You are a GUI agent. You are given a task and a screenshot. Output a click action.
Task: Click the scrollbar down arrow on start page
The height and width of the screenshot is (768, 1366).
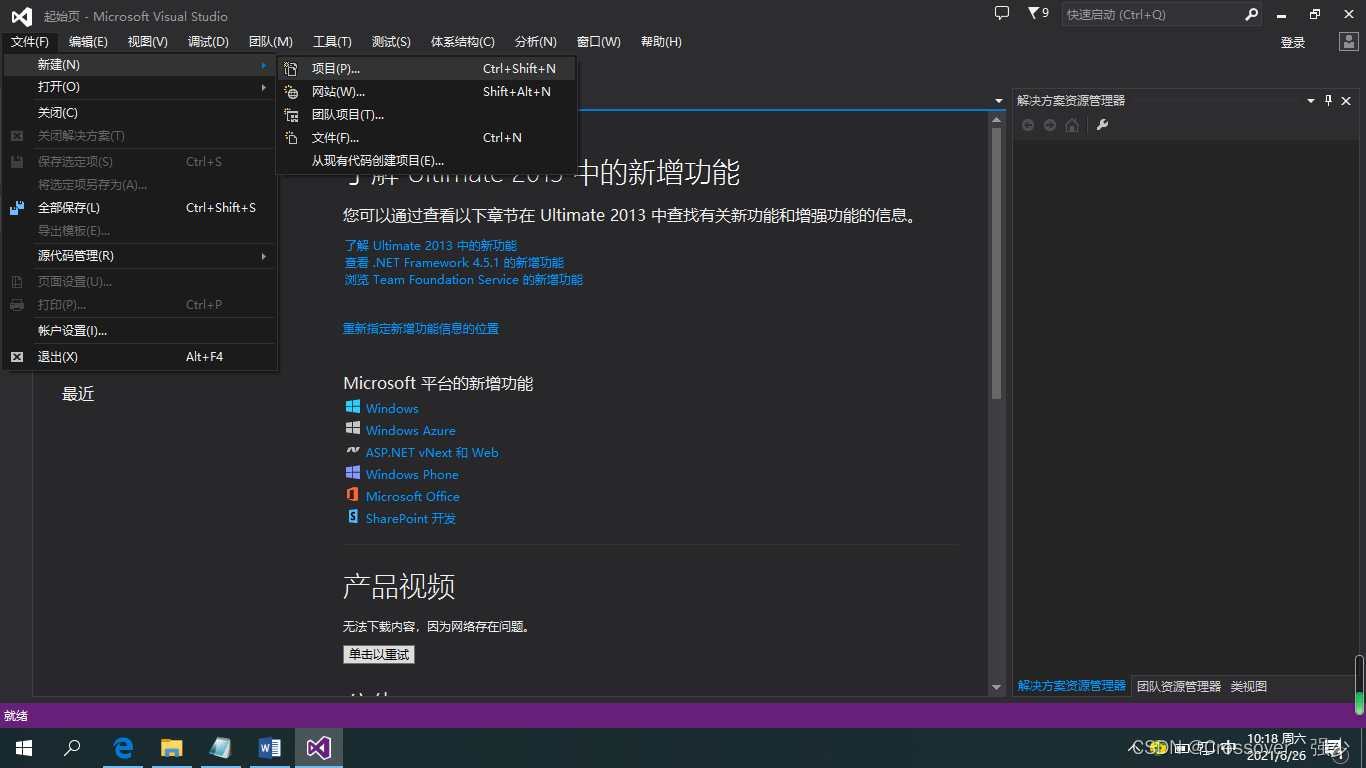[997, 687]
